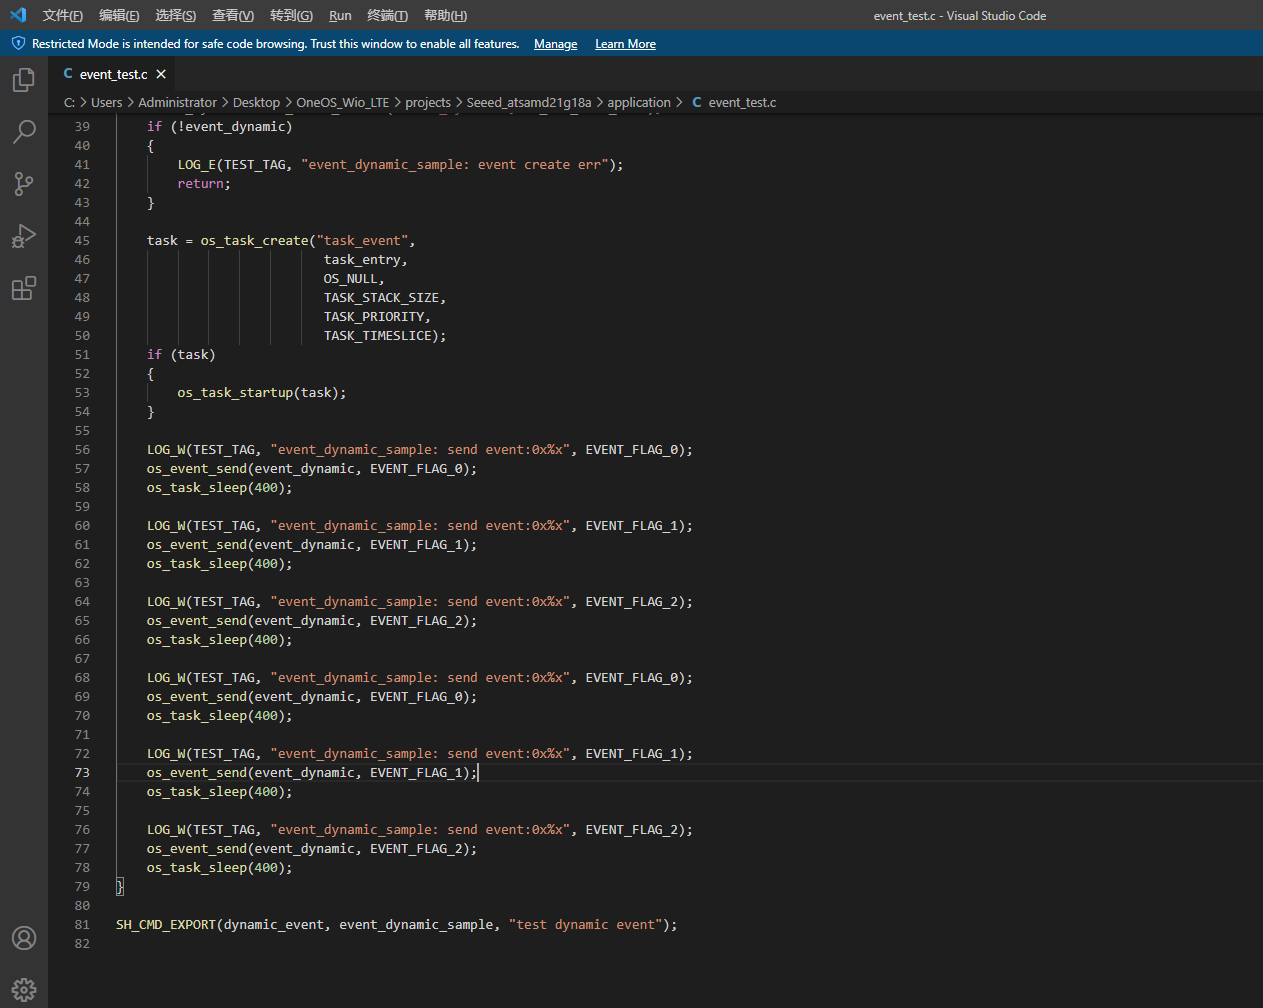Click line number 56 in the gutter
The image size is (1263, 1008).
coord(82,450)
